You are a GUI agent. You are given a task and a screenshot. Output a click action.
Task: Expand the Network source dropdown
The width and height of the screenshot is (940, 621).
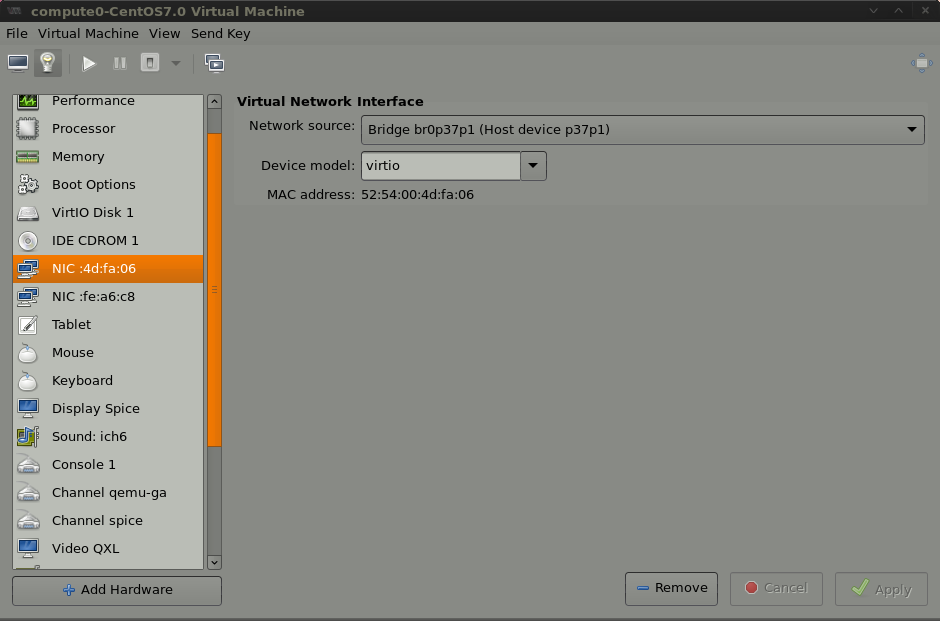(x=642, y=129)
